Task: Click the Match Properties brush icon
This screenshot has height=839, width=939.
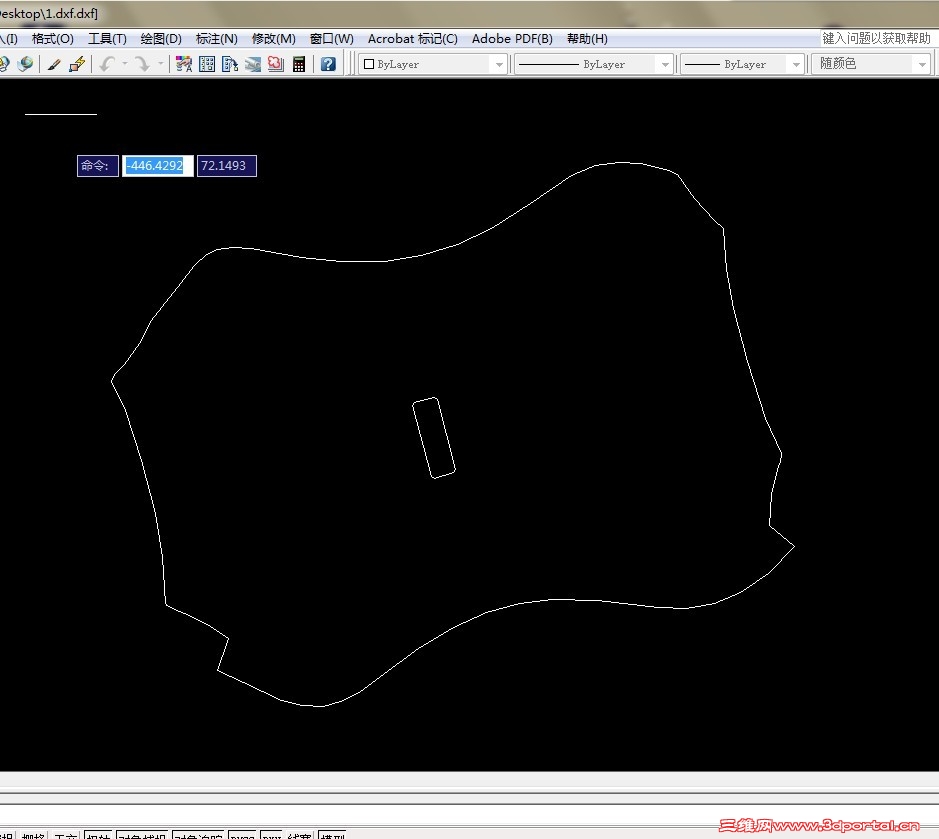Action: click(54, 64)
